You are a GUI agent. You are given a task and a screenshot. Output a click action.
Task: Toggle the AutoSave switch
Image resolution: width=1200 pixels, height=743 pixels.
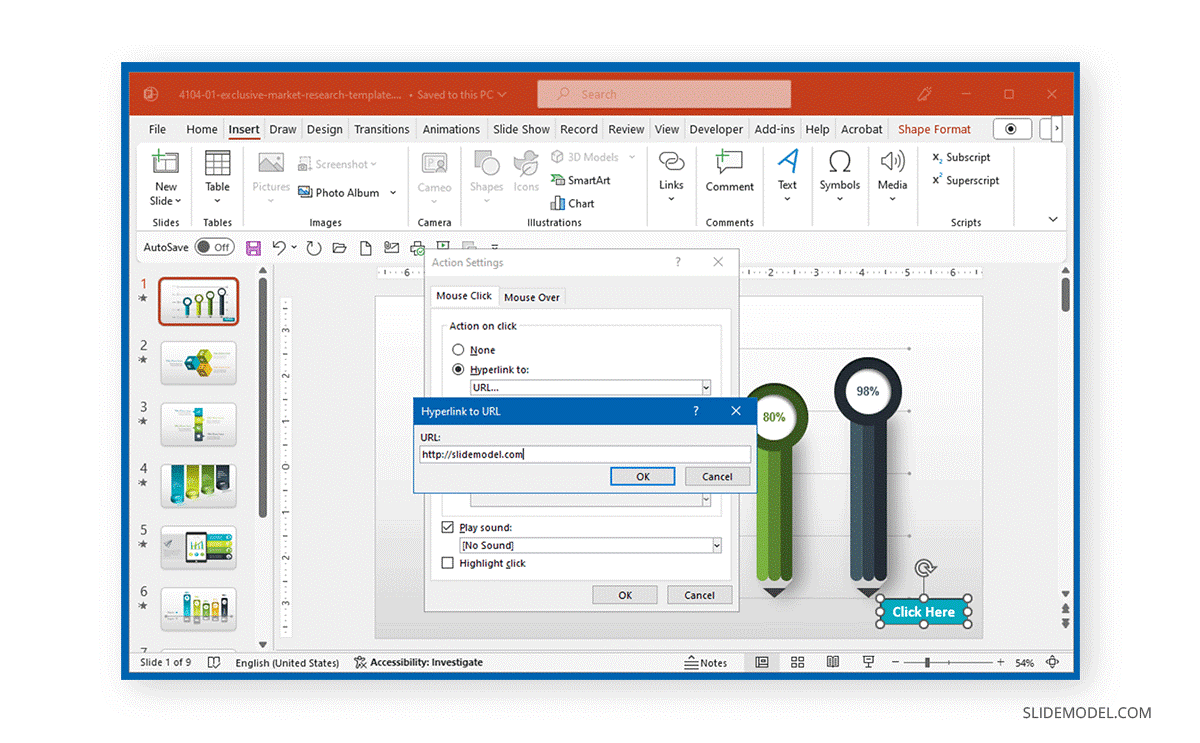214,247
